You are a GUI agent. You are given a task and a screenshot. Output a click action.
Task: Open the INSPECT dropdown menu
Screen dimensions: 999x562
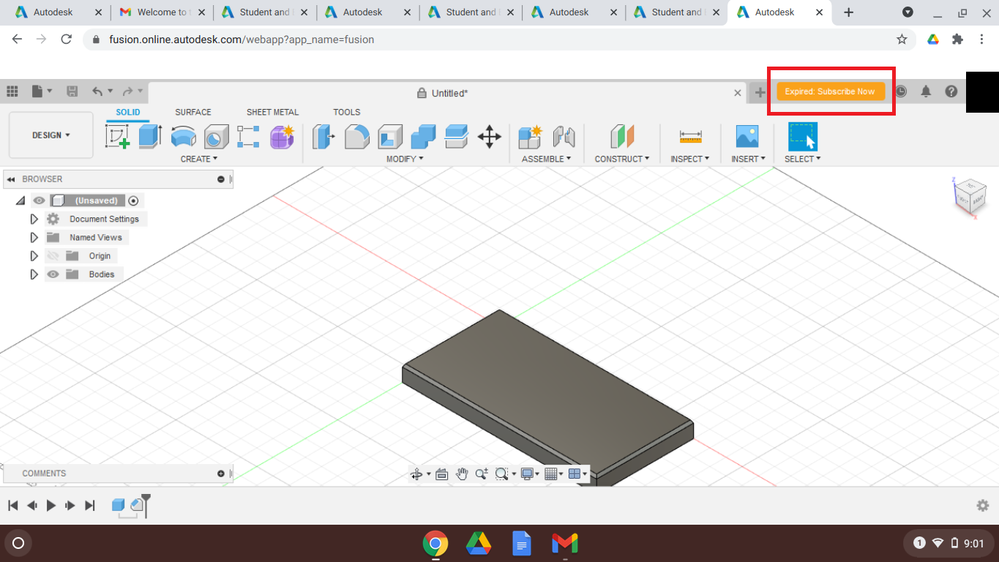[689, 159]
